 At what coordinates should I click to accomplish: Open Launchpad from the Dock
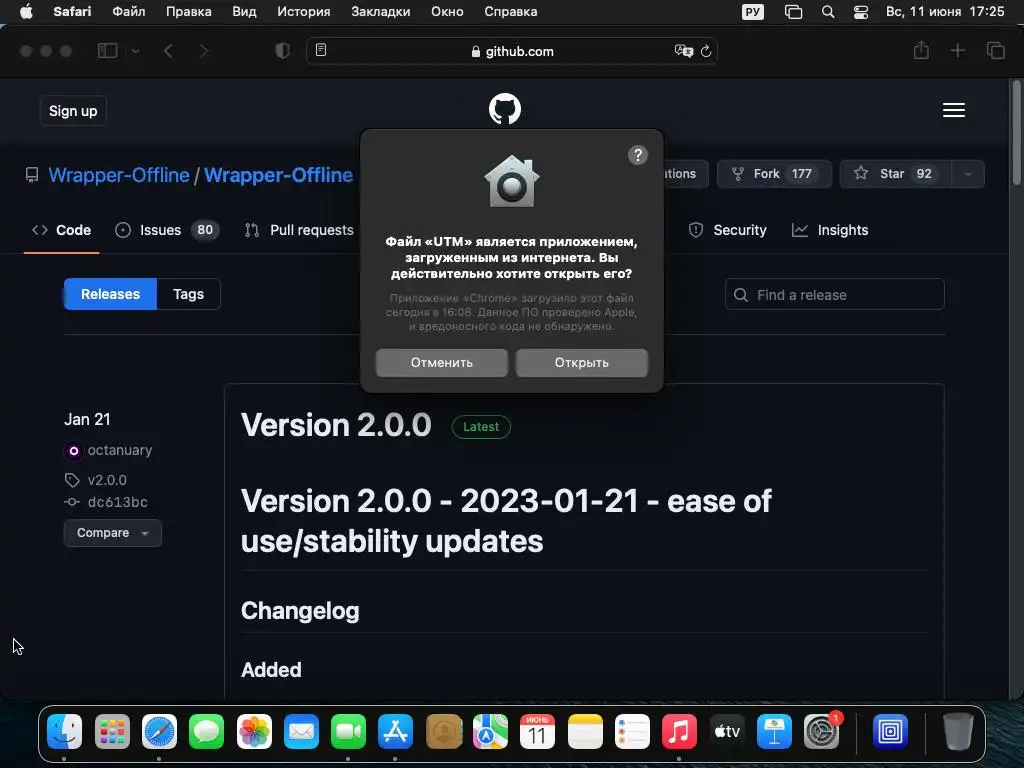click(112, 731)
